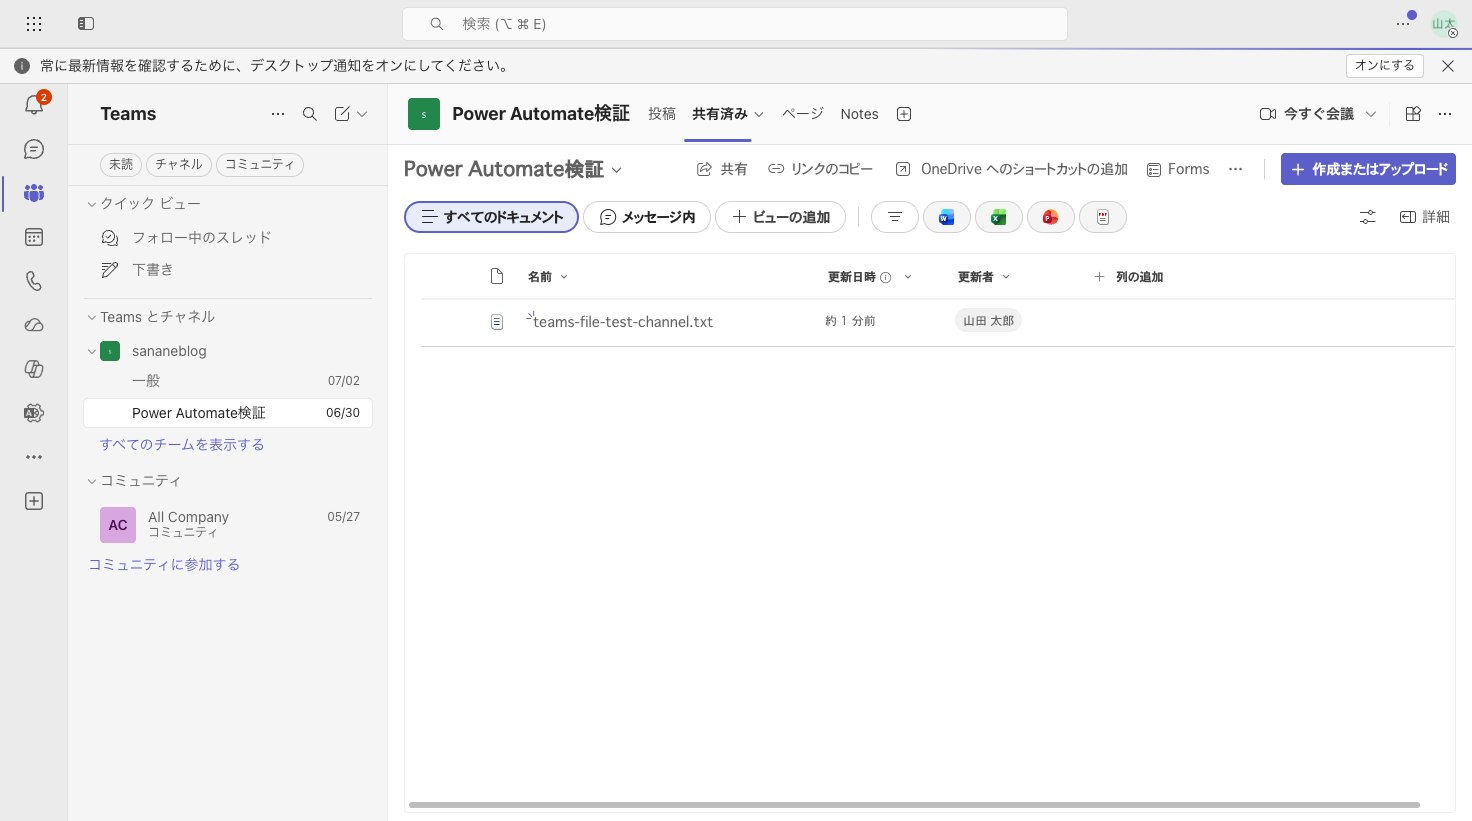This screenshot has height=821, width=1472.
Task: Click the 共有 share command
Action: 722,169
